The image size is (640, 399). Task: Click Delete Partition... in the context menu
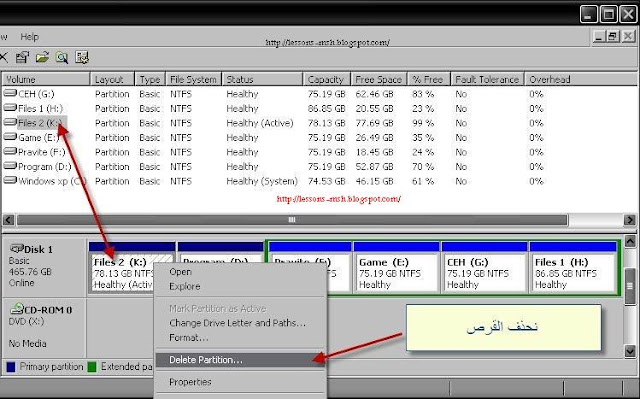click(x=240, y=360)
